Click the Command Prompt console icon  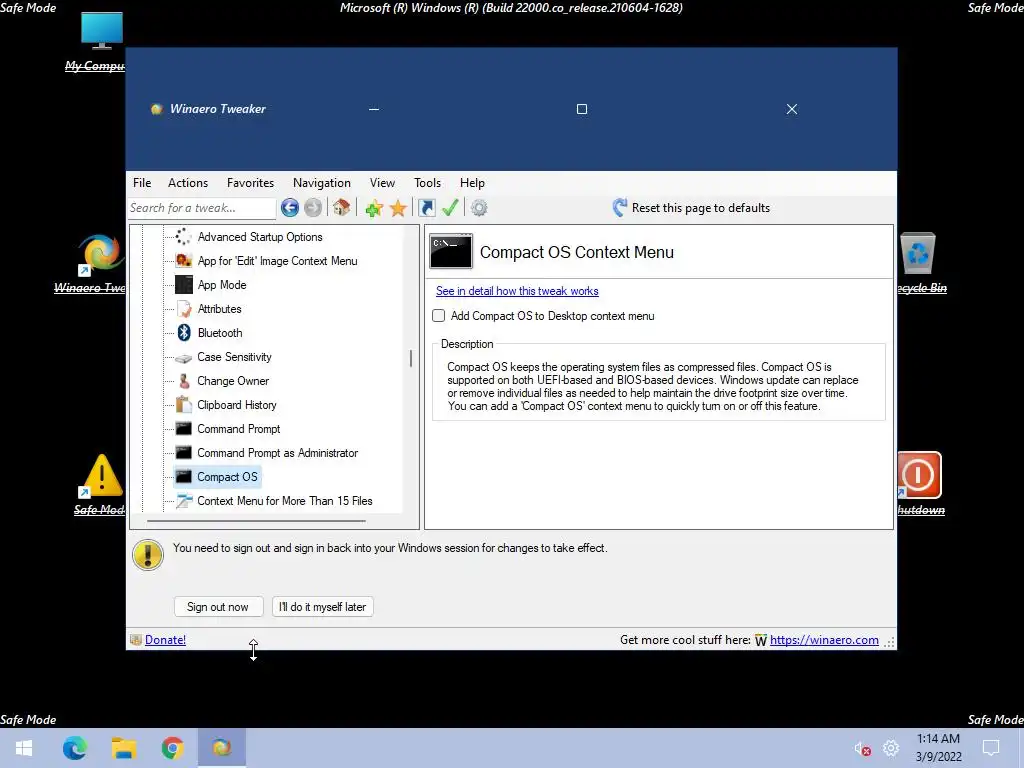184,428
